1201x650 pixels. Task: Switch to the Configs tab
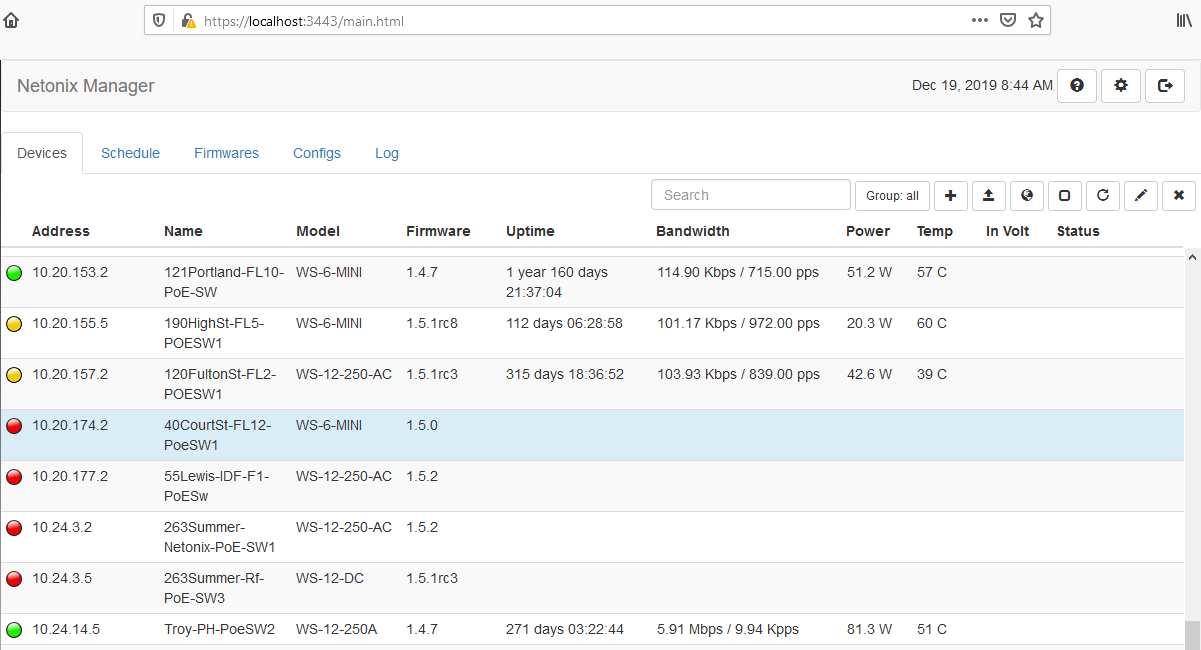tap(317, 153)
